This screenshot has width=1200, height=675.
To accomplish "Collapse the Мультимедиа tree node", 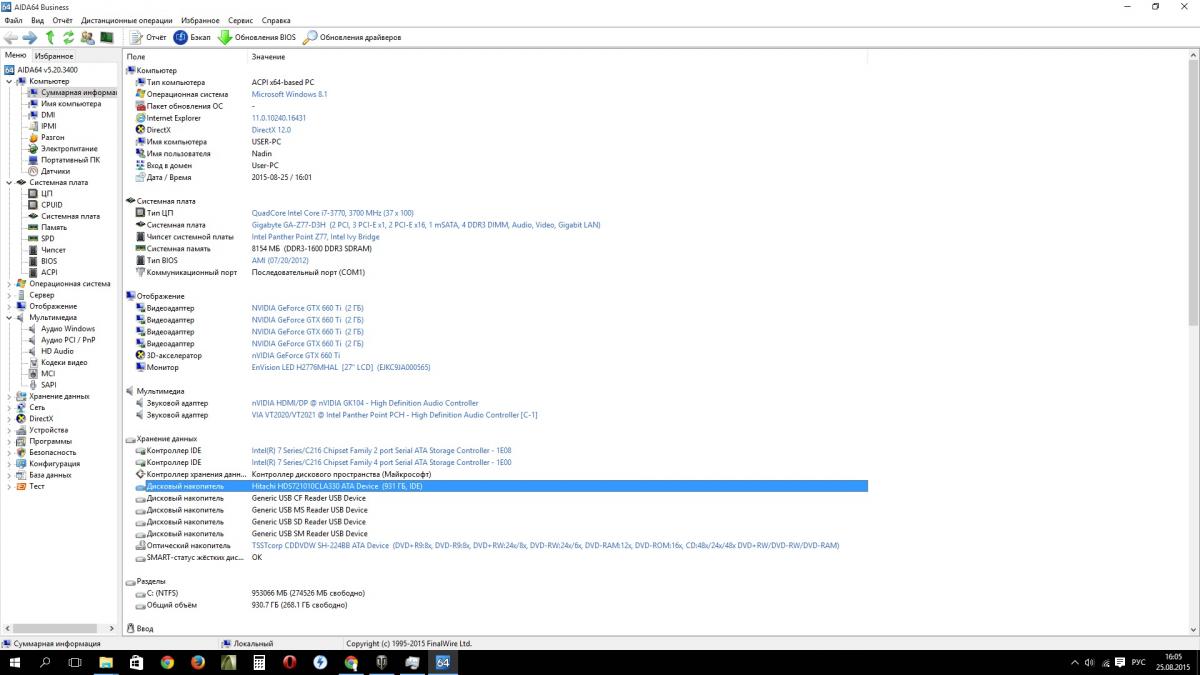I will [9, 317].
